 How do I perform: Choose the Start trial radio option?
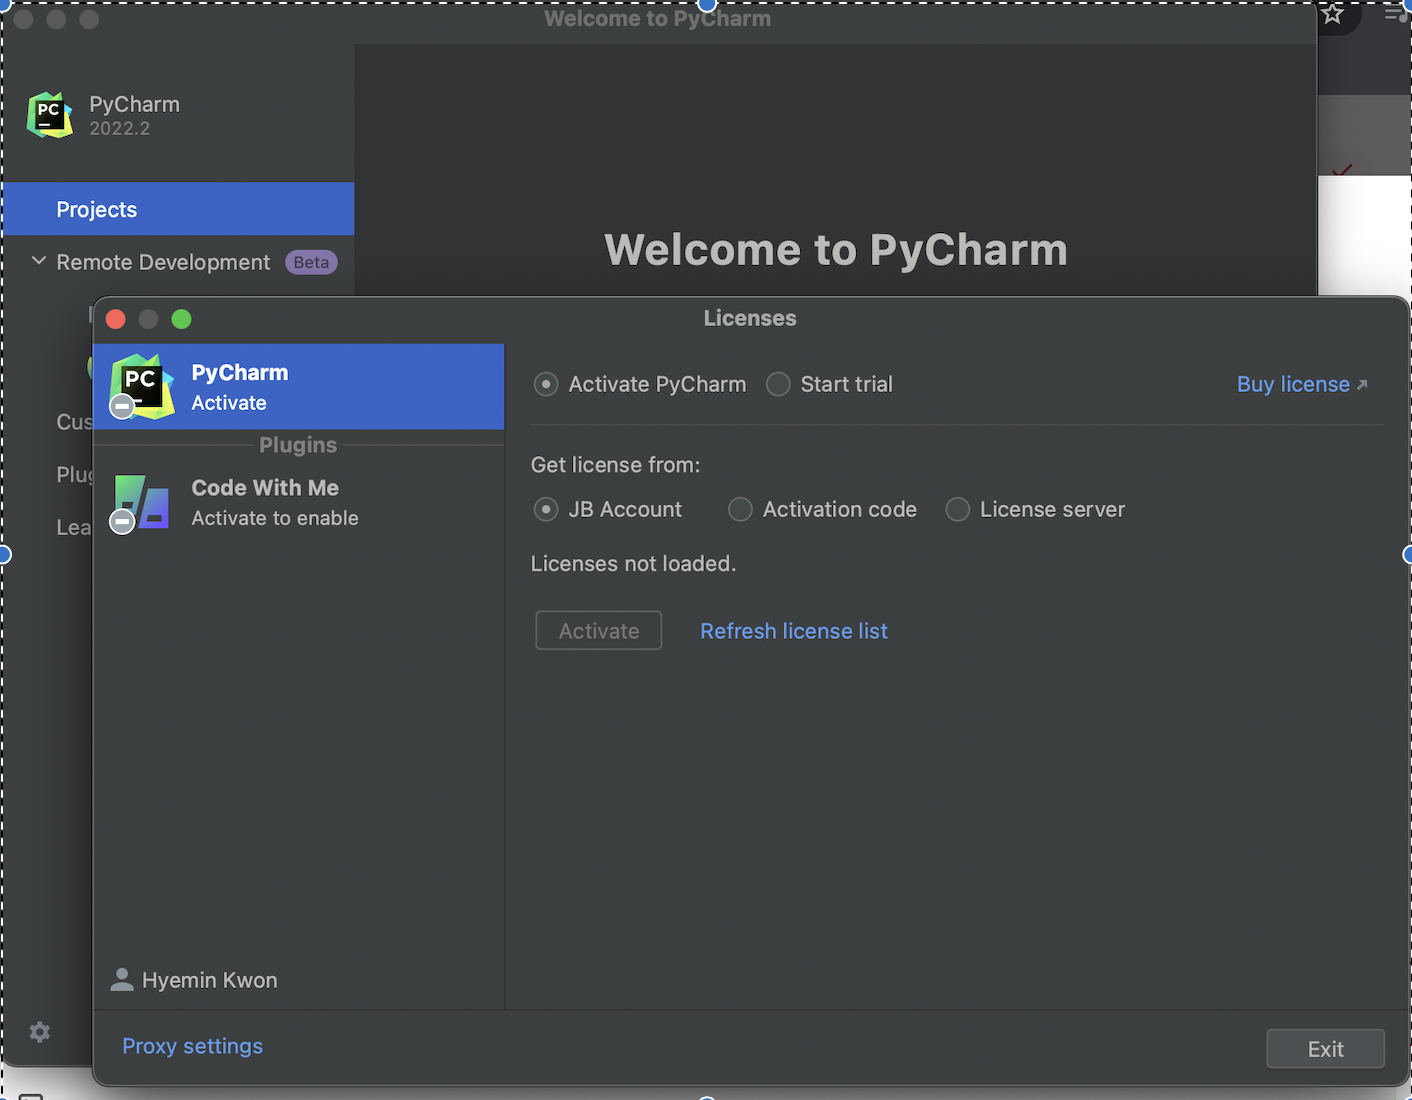tap(778, 384)
